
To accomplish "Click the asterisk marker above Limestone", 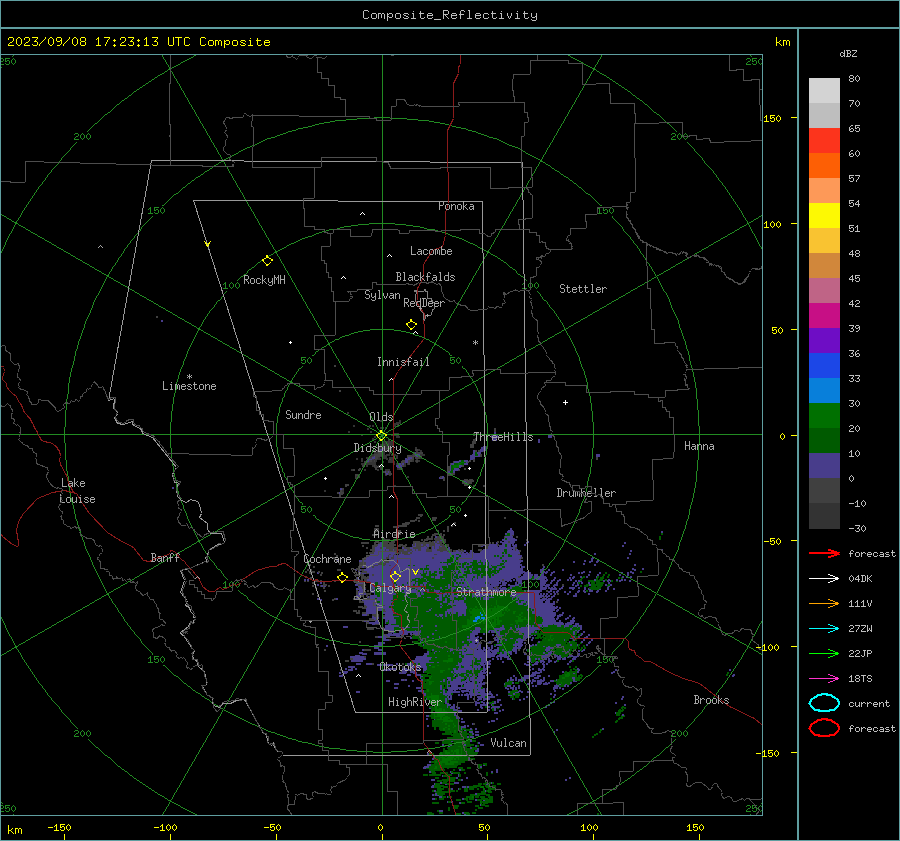I will point(189,377).
